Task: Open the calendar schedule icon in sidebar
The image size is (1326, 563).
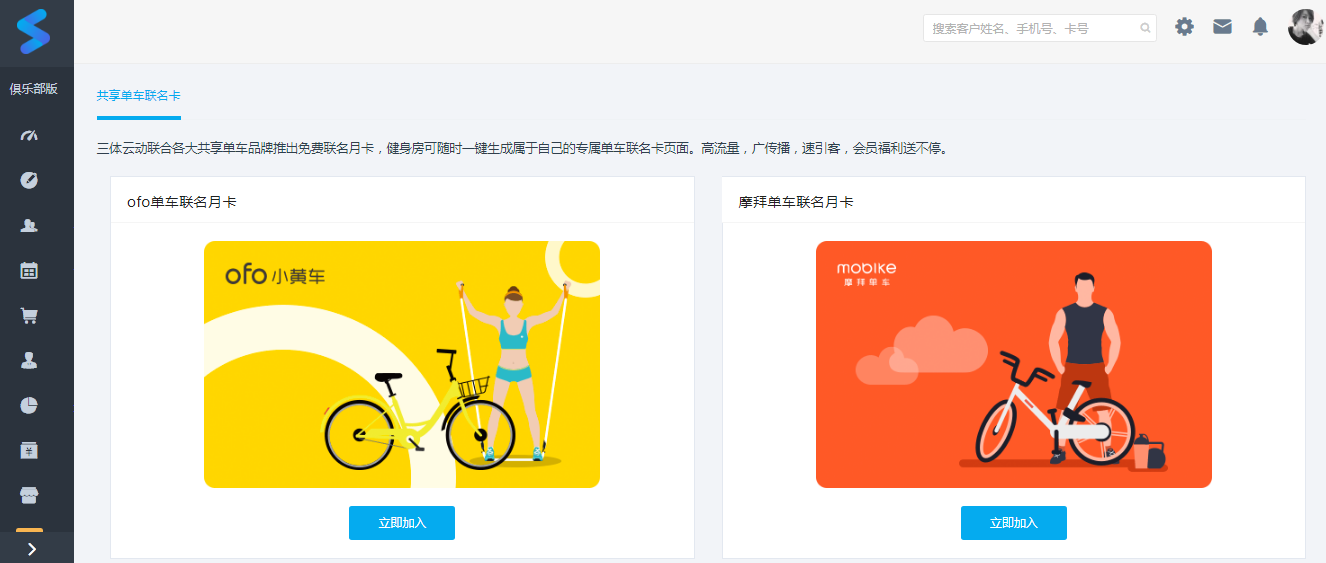Action: click(x=29, y=270)
